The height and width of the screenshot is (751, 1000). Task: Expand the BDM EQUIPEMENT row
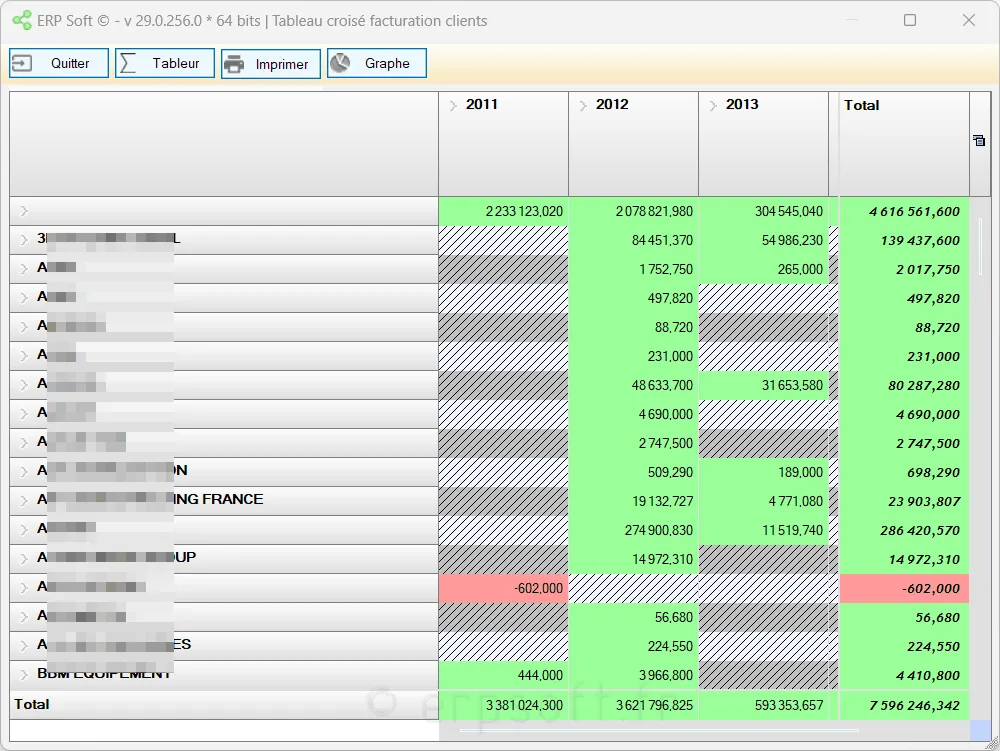(24, 675)
